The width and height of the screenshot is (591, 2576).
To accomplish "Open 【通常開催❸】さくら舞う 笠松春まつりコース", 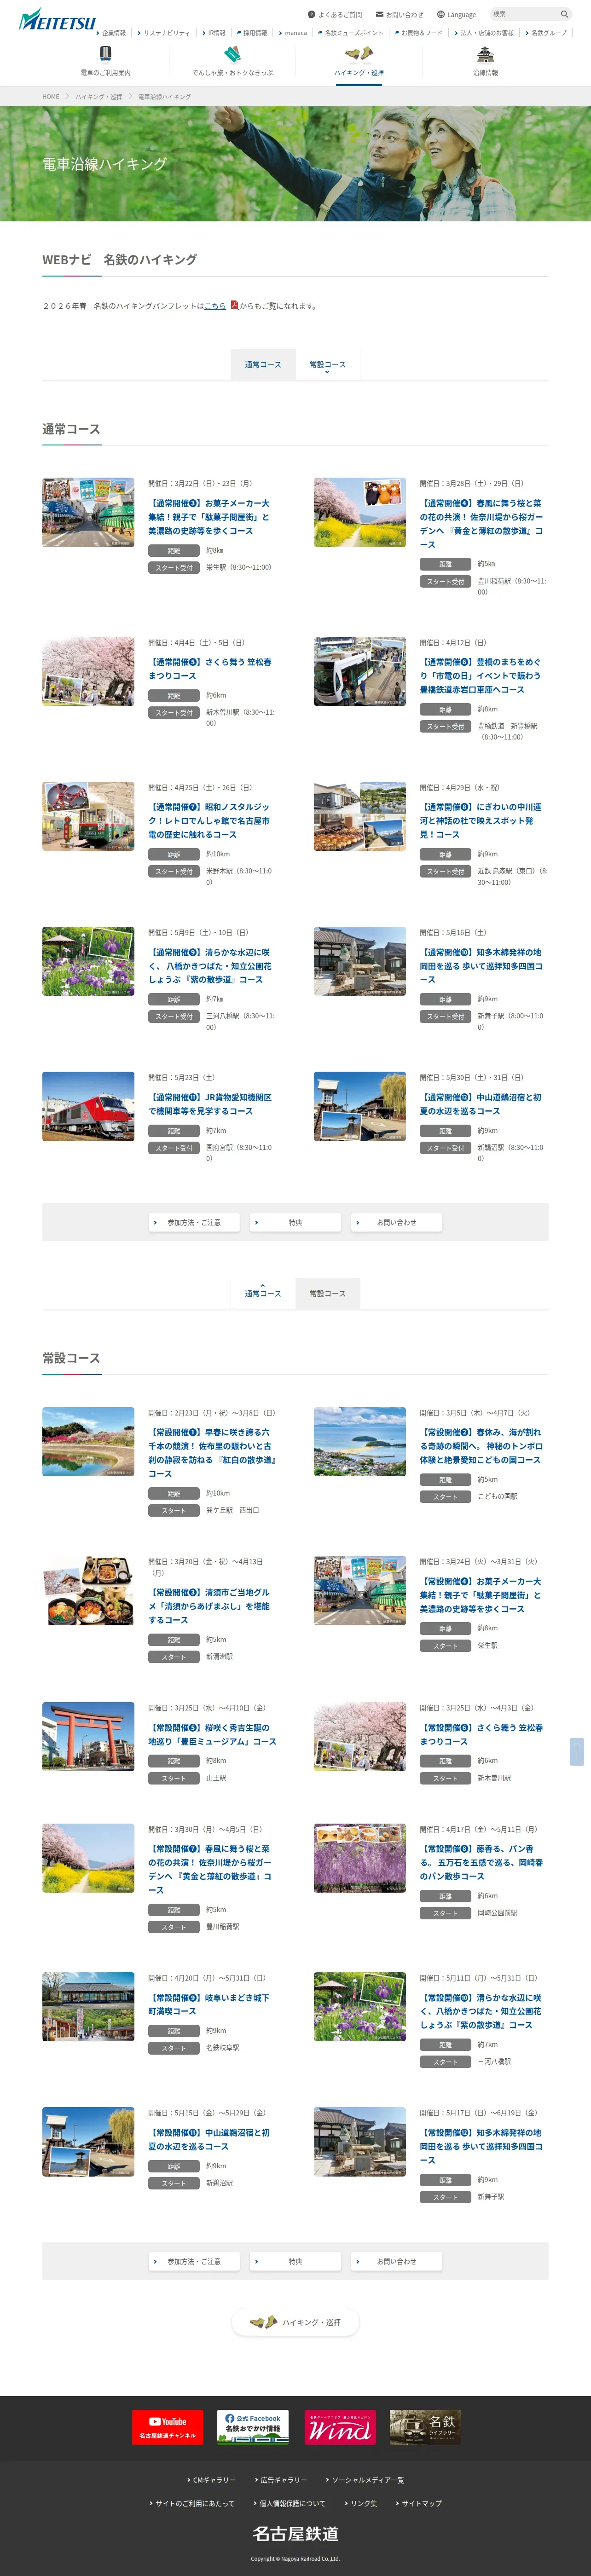I will [210, 669].
